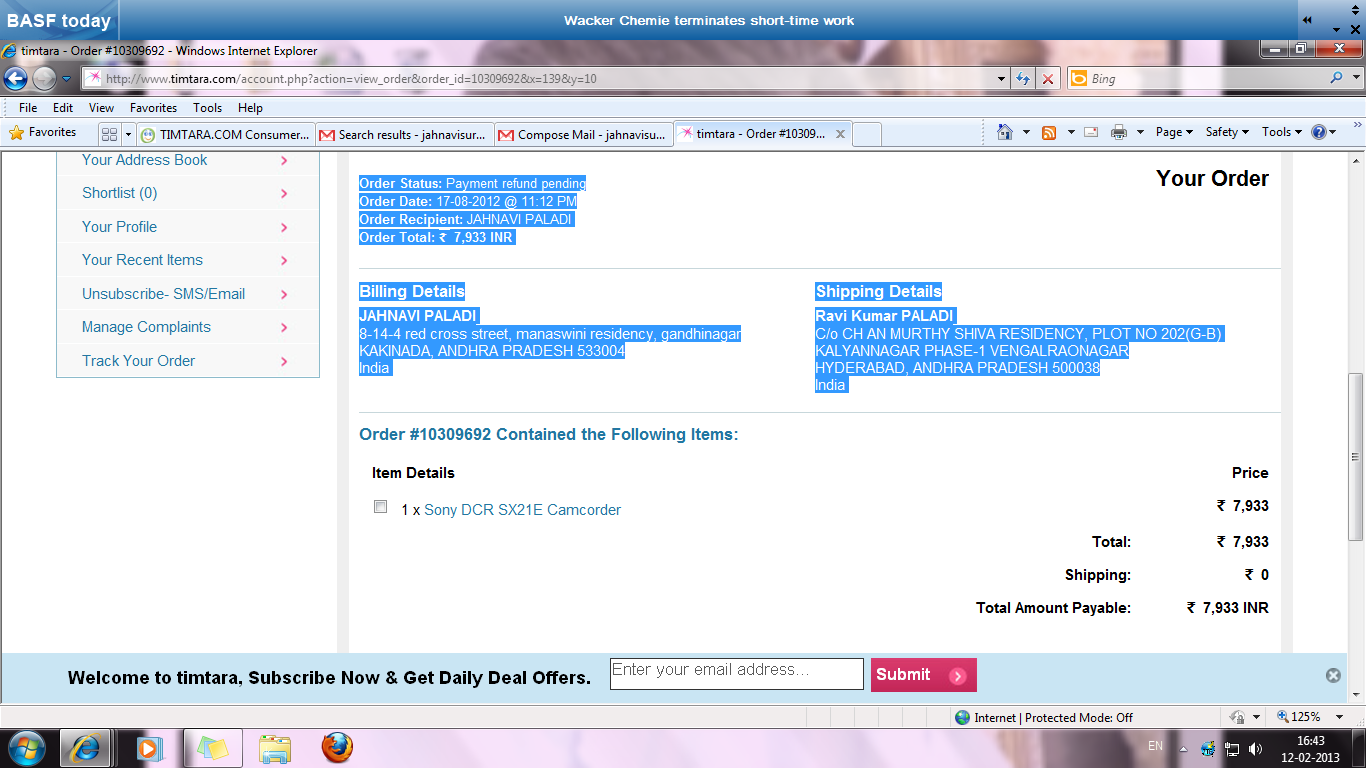Open the Print dropdown arrow
Viewport: 1366px width, 768px height.
[1140, 132]
